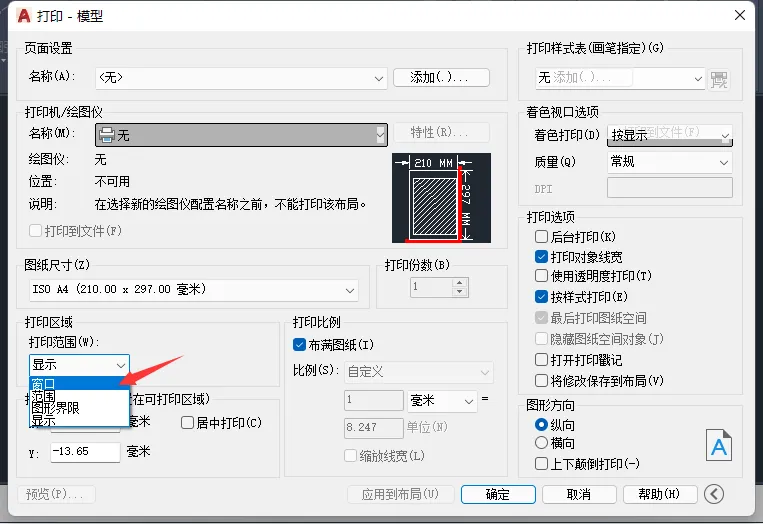Uncheck 按样式打印 option
The image size is (763, 524).
[541, 296]
